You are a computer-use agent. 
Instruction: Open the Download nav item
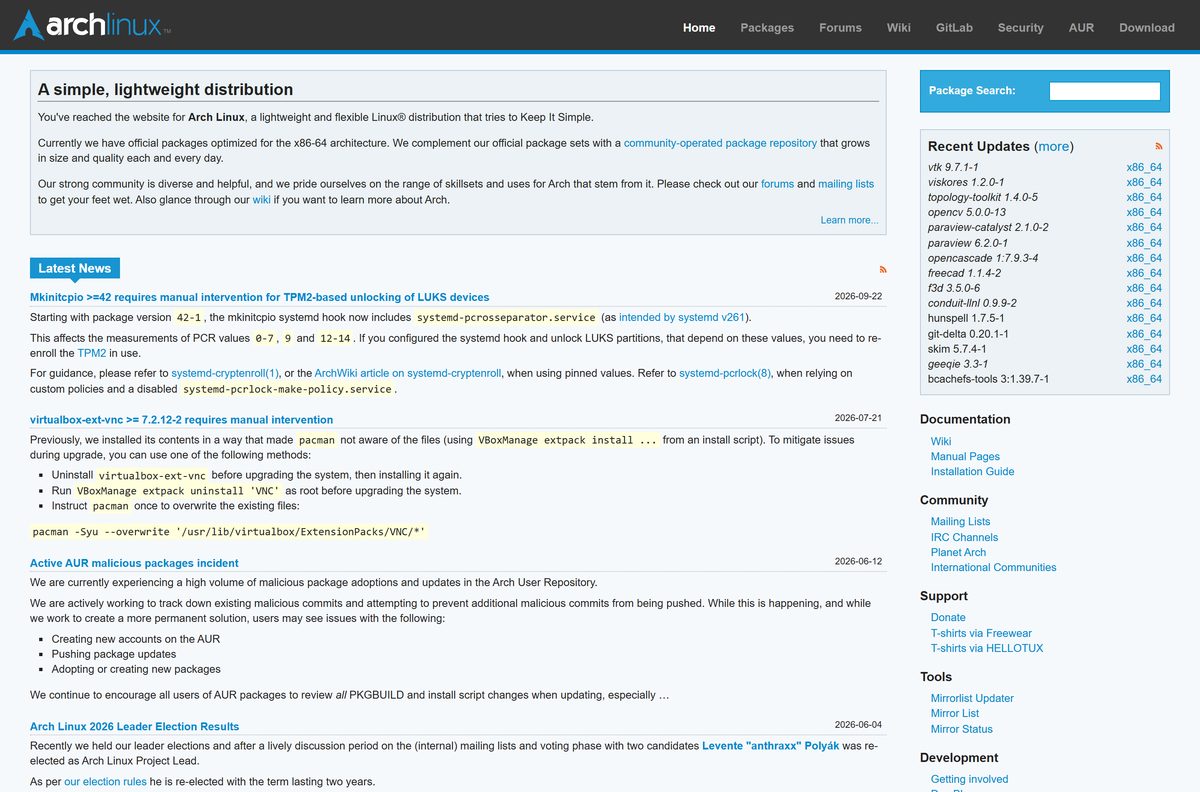coord(1147,27)
